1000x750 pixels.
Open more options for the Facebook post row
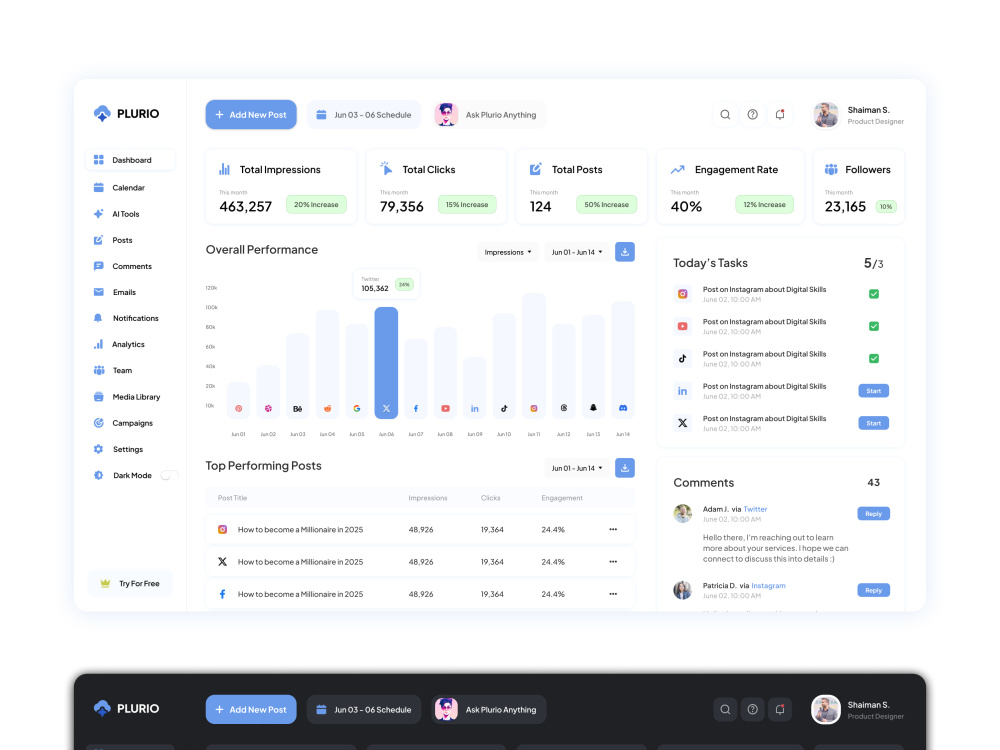[613, 594]
